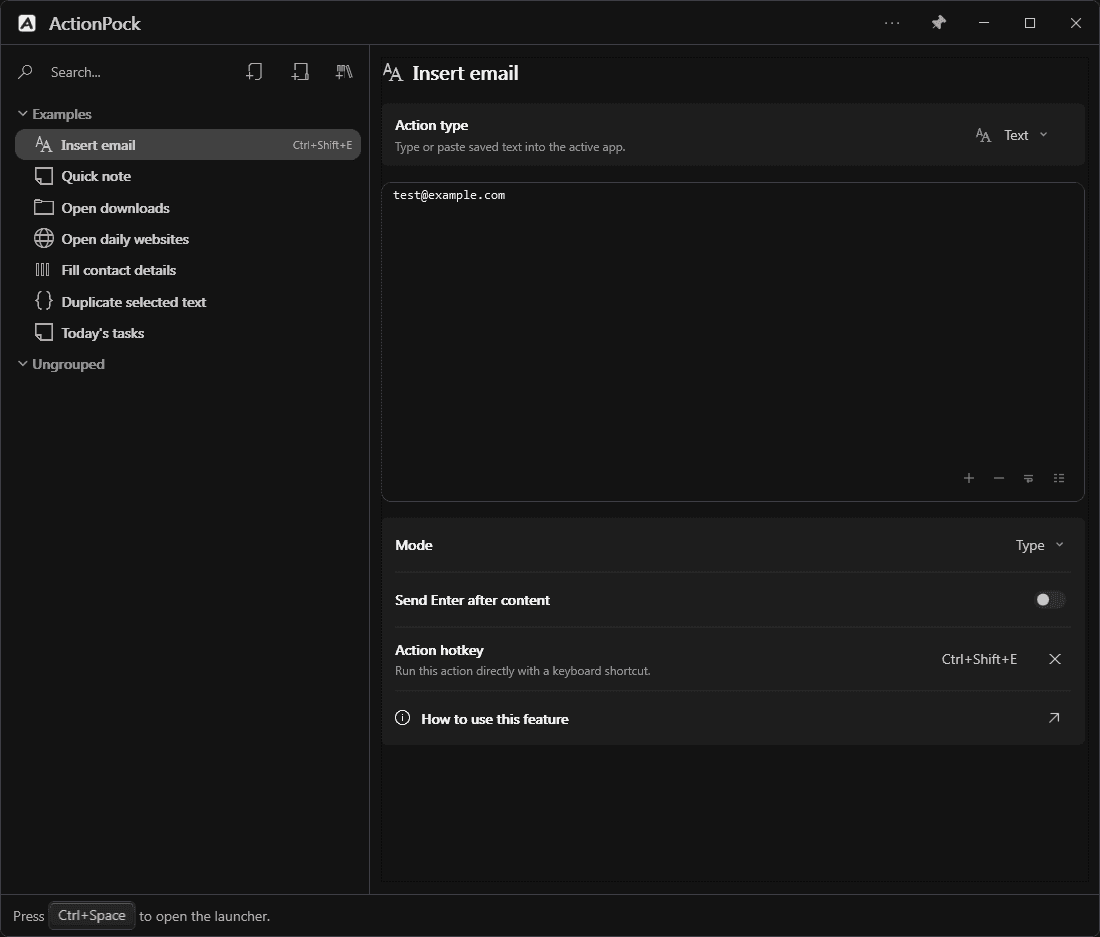Click the info icon beside How to use

pyautogui.click(x=403, y=717)
